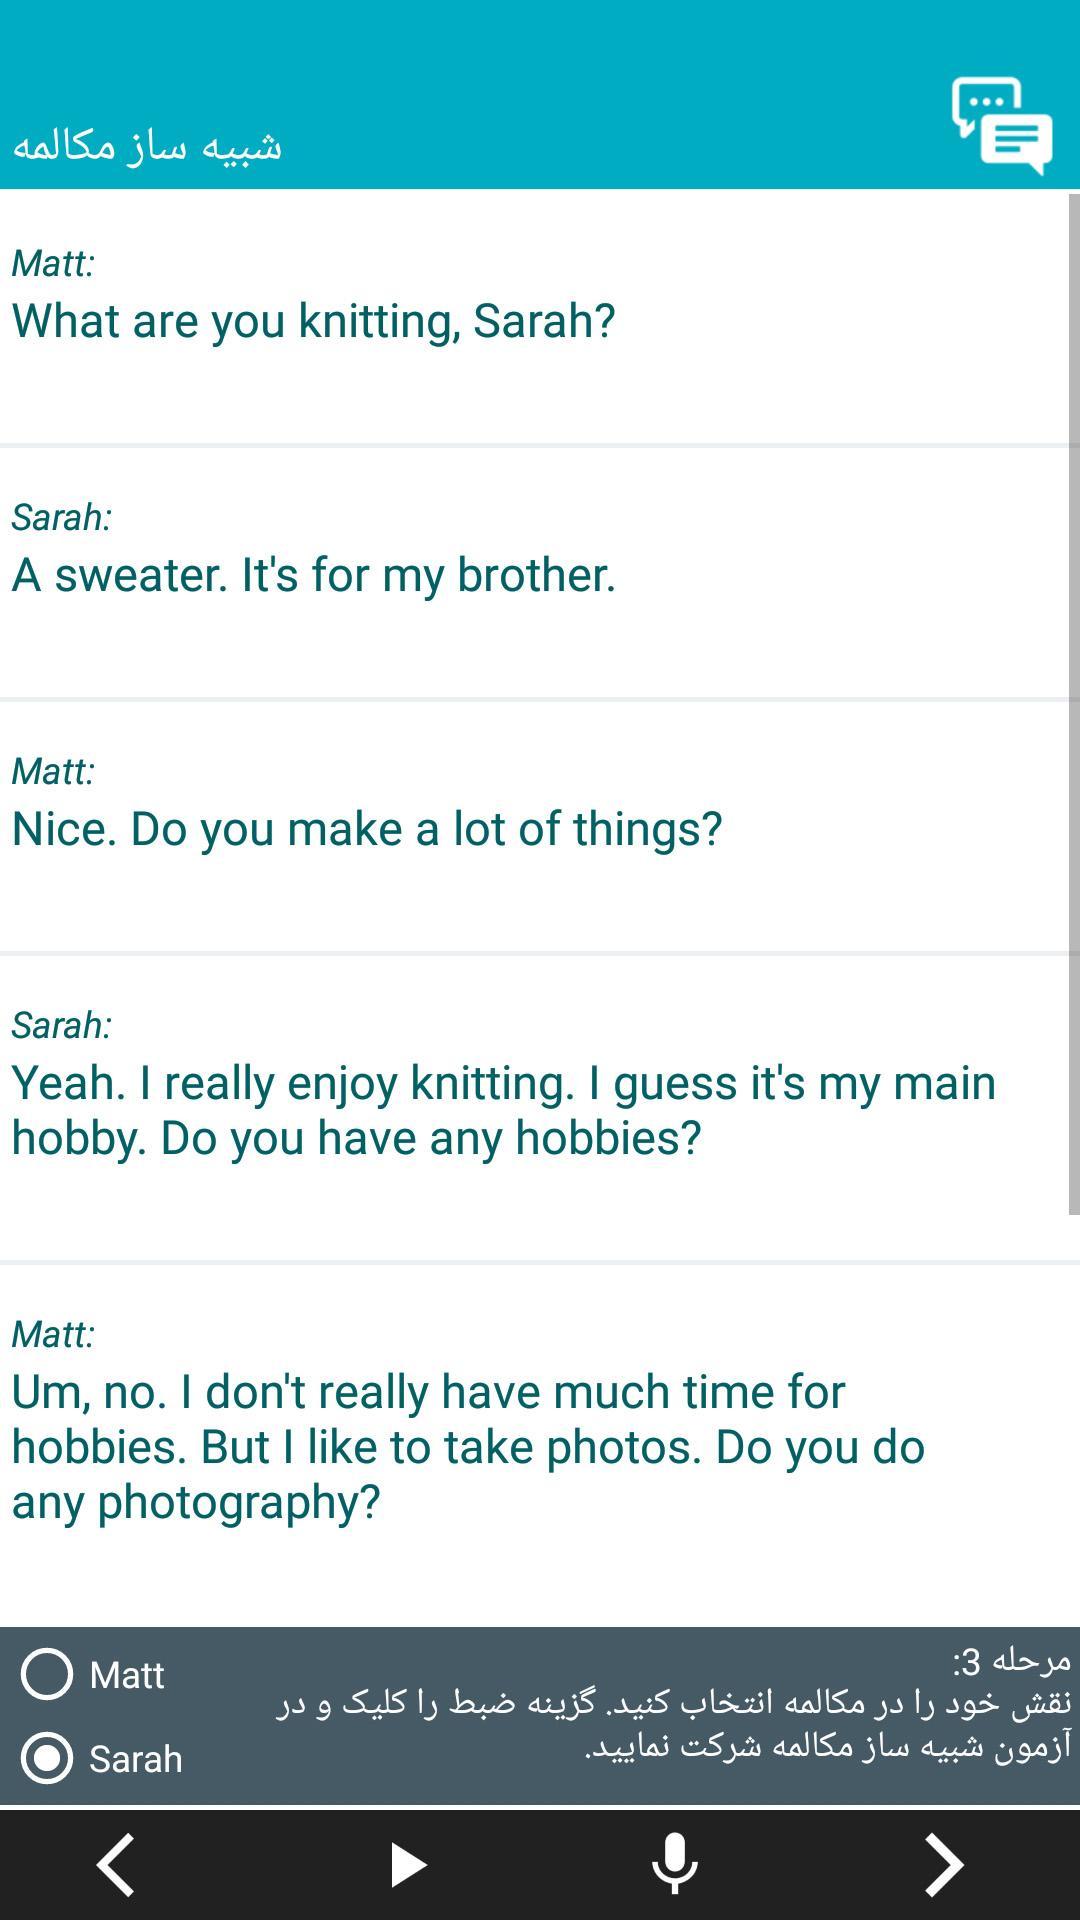The width and height of the screenshot is (1080, 1920).
Task: Select "Nice. Do you make a lot of things?"
Action: coord(366,829)
